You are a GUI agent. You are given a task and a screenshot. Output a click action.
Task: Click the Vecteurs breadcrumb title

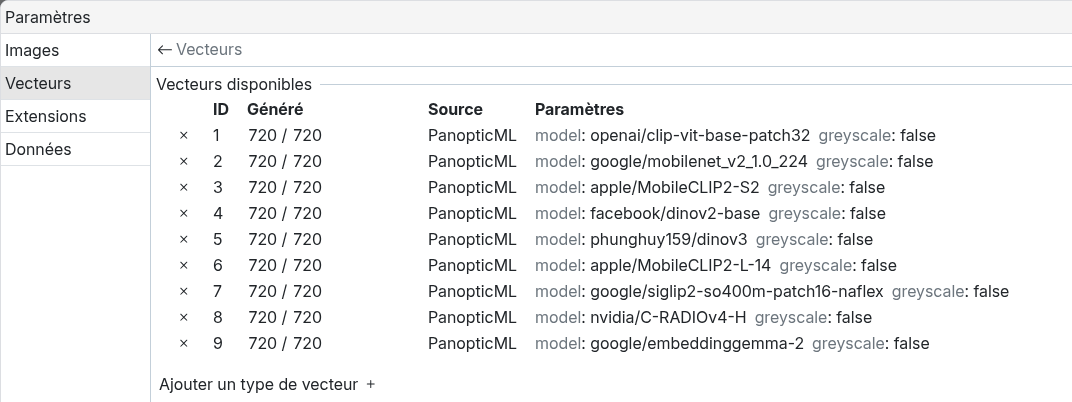(209, 50)
